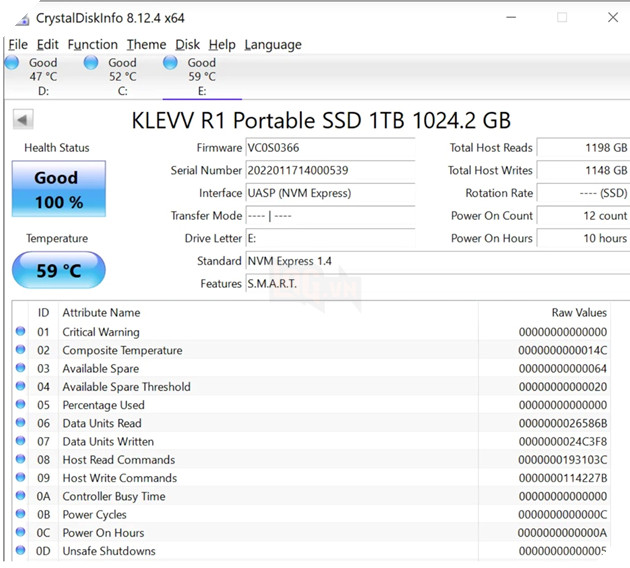Viewport: 630px width, 568px height.
Task: Click the disk title KLEVV R1 Portable SSD
Action: (321, 120)
